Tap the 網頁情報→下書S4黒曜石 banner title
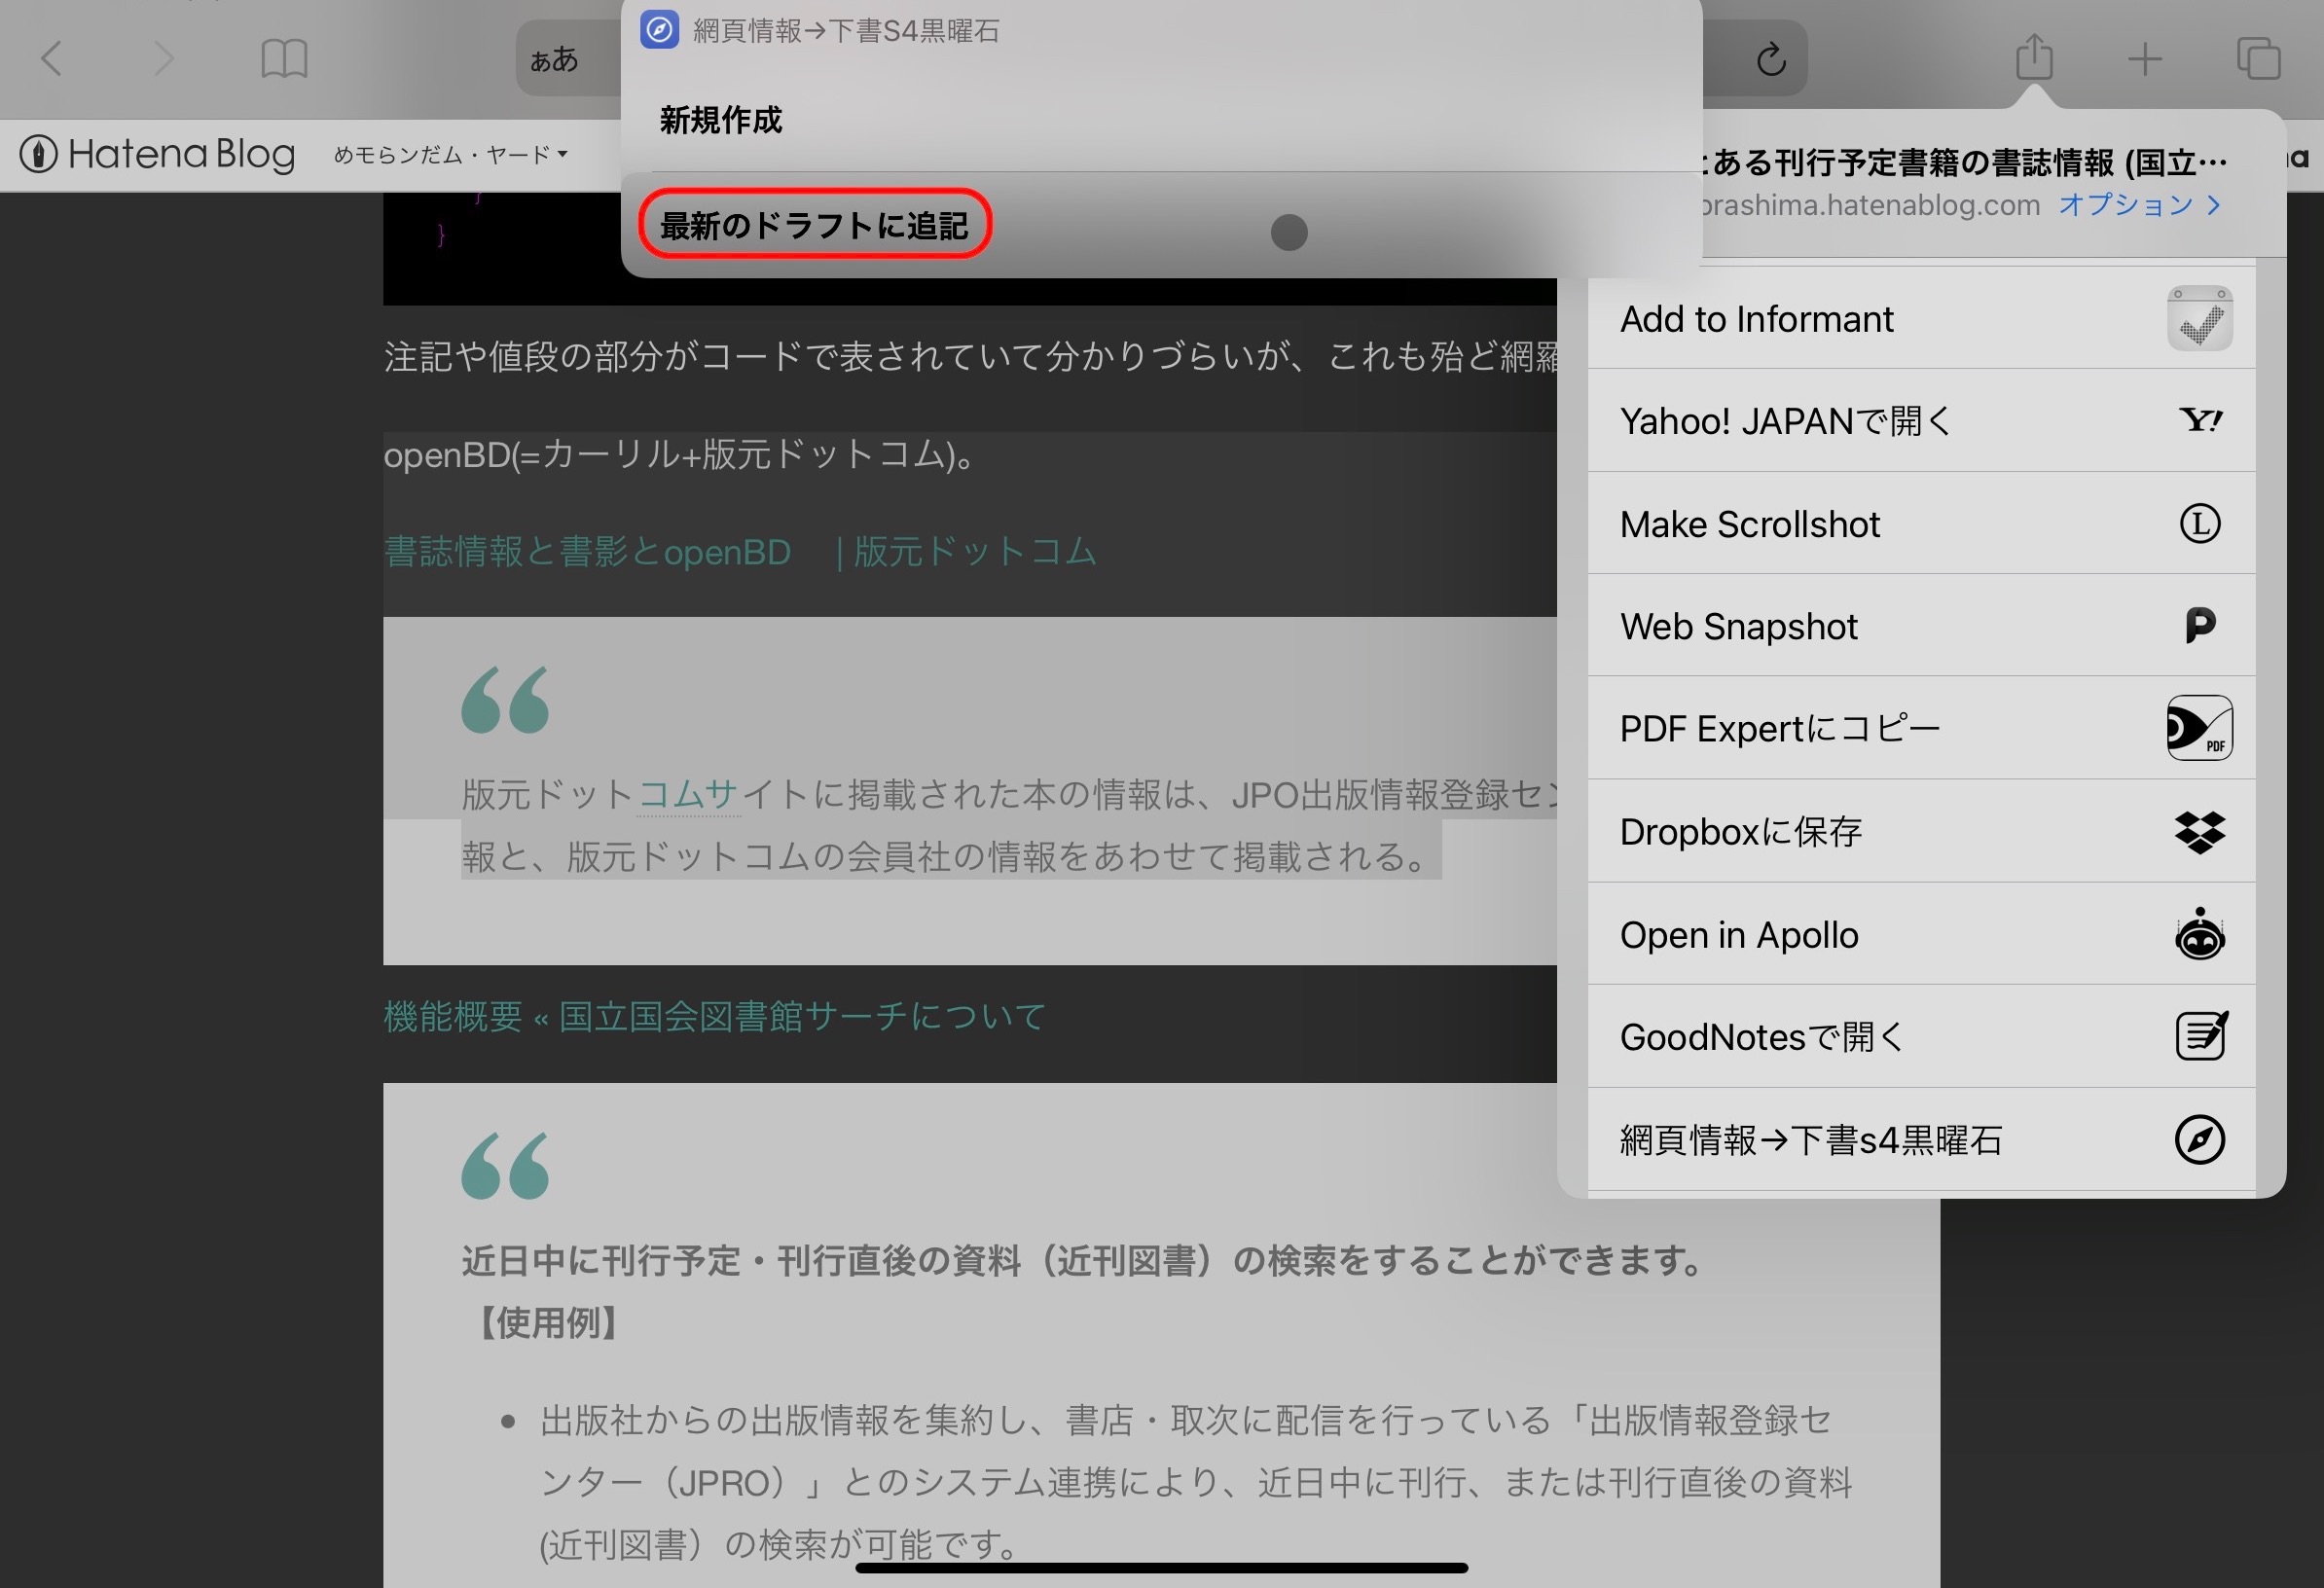This screenshot has height=1588, width=2324. tap(846, 30)
